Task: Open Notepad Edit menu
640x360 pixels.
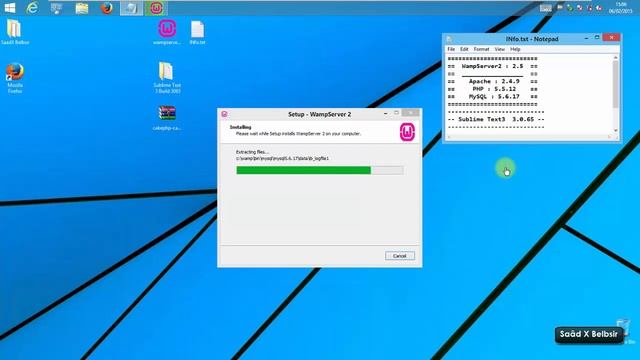Action: point(464,49)
